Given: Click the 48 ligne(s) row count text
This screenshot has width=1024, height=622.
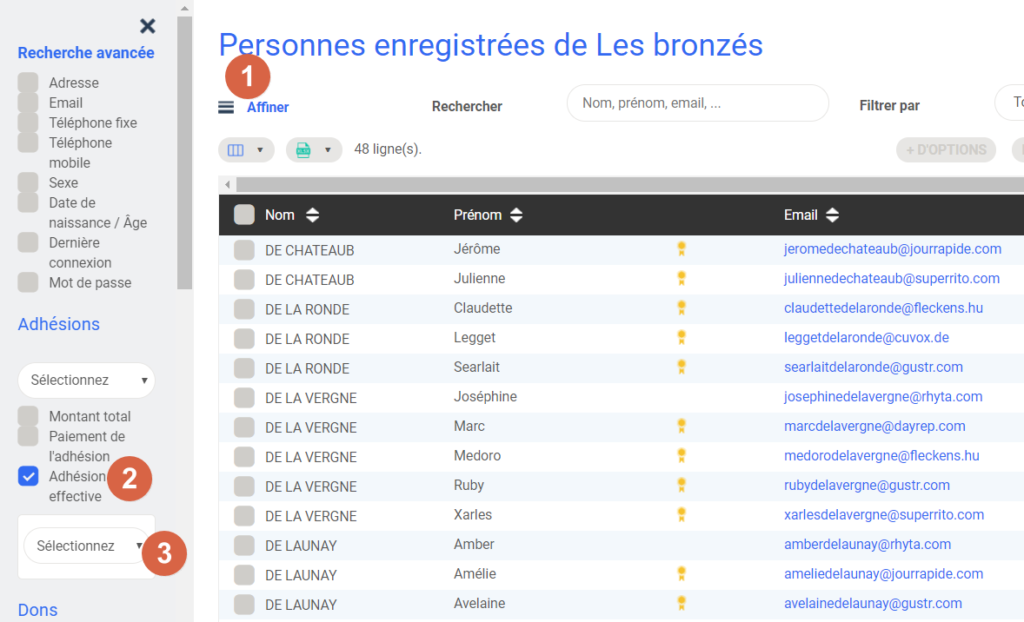Looking at the screenshot, I should [388, 149].
